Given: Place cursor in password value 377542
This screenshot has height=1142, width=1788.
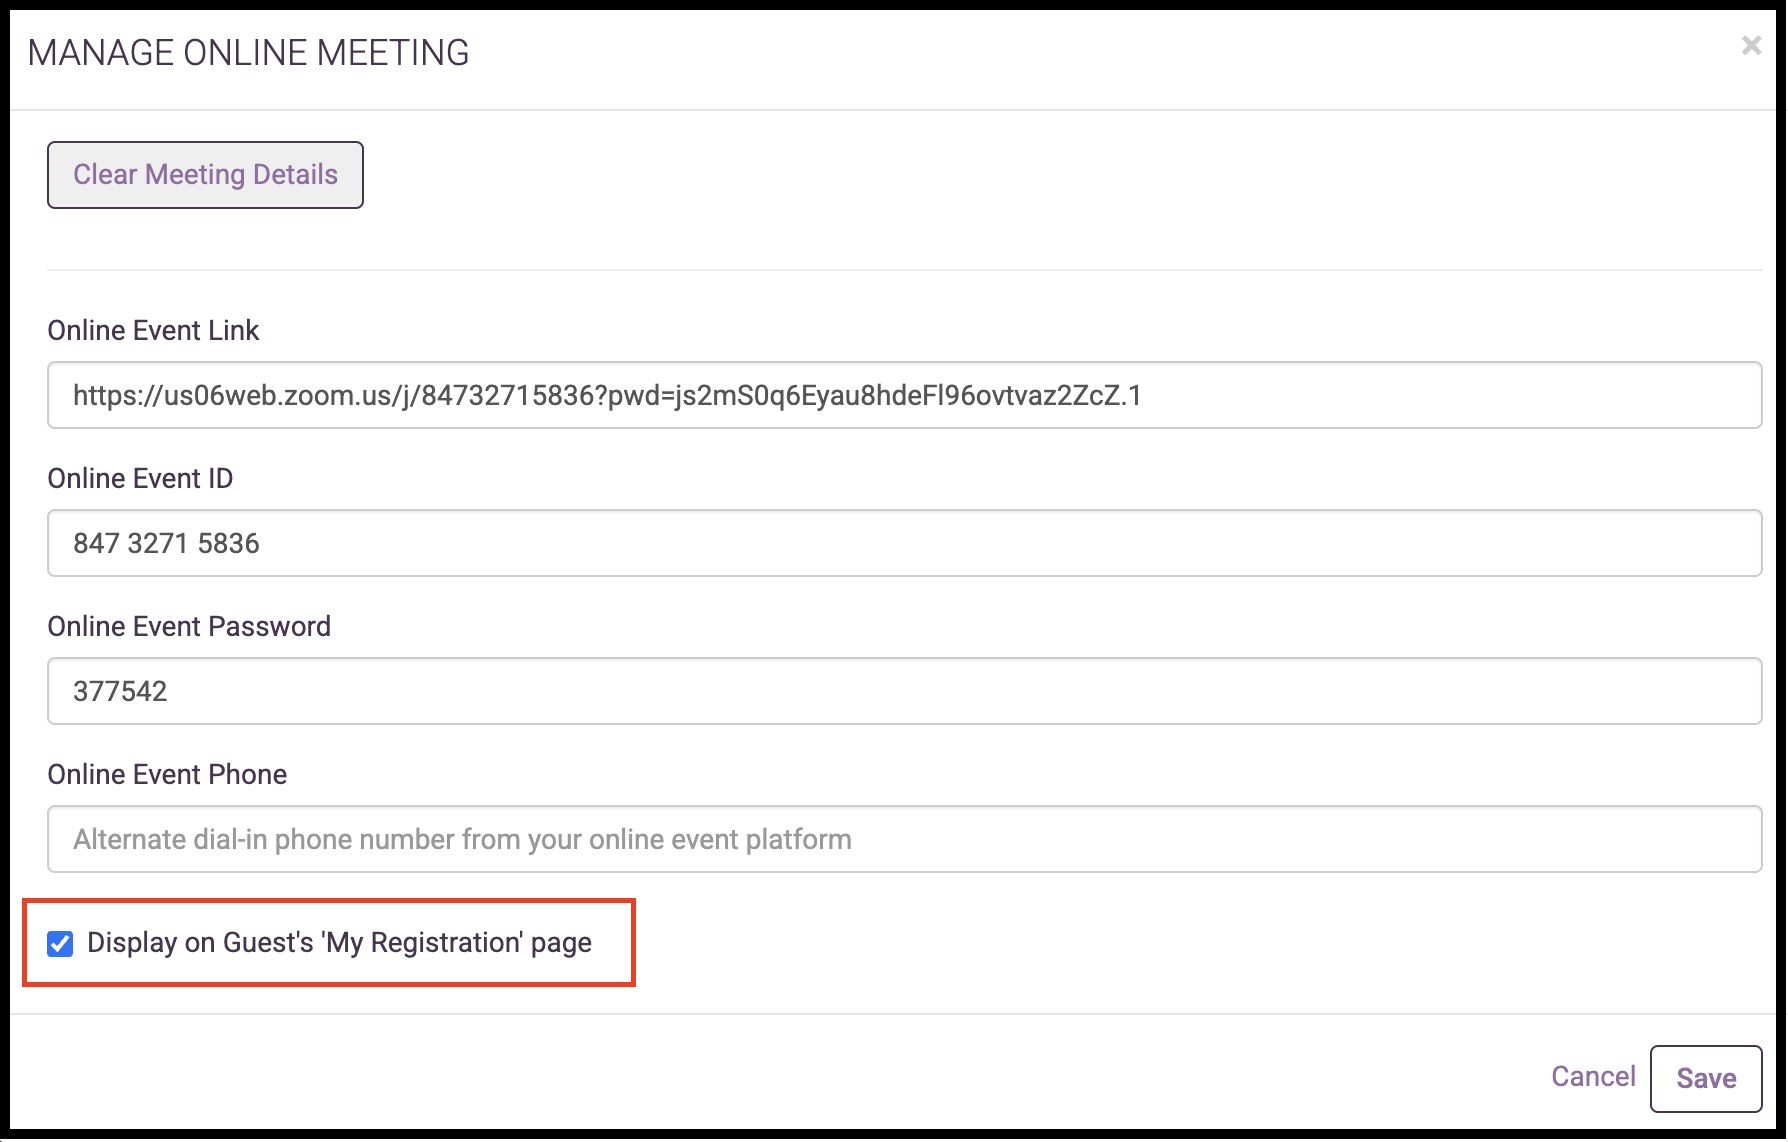Looking at the screenshot, I should pos(120,692).
